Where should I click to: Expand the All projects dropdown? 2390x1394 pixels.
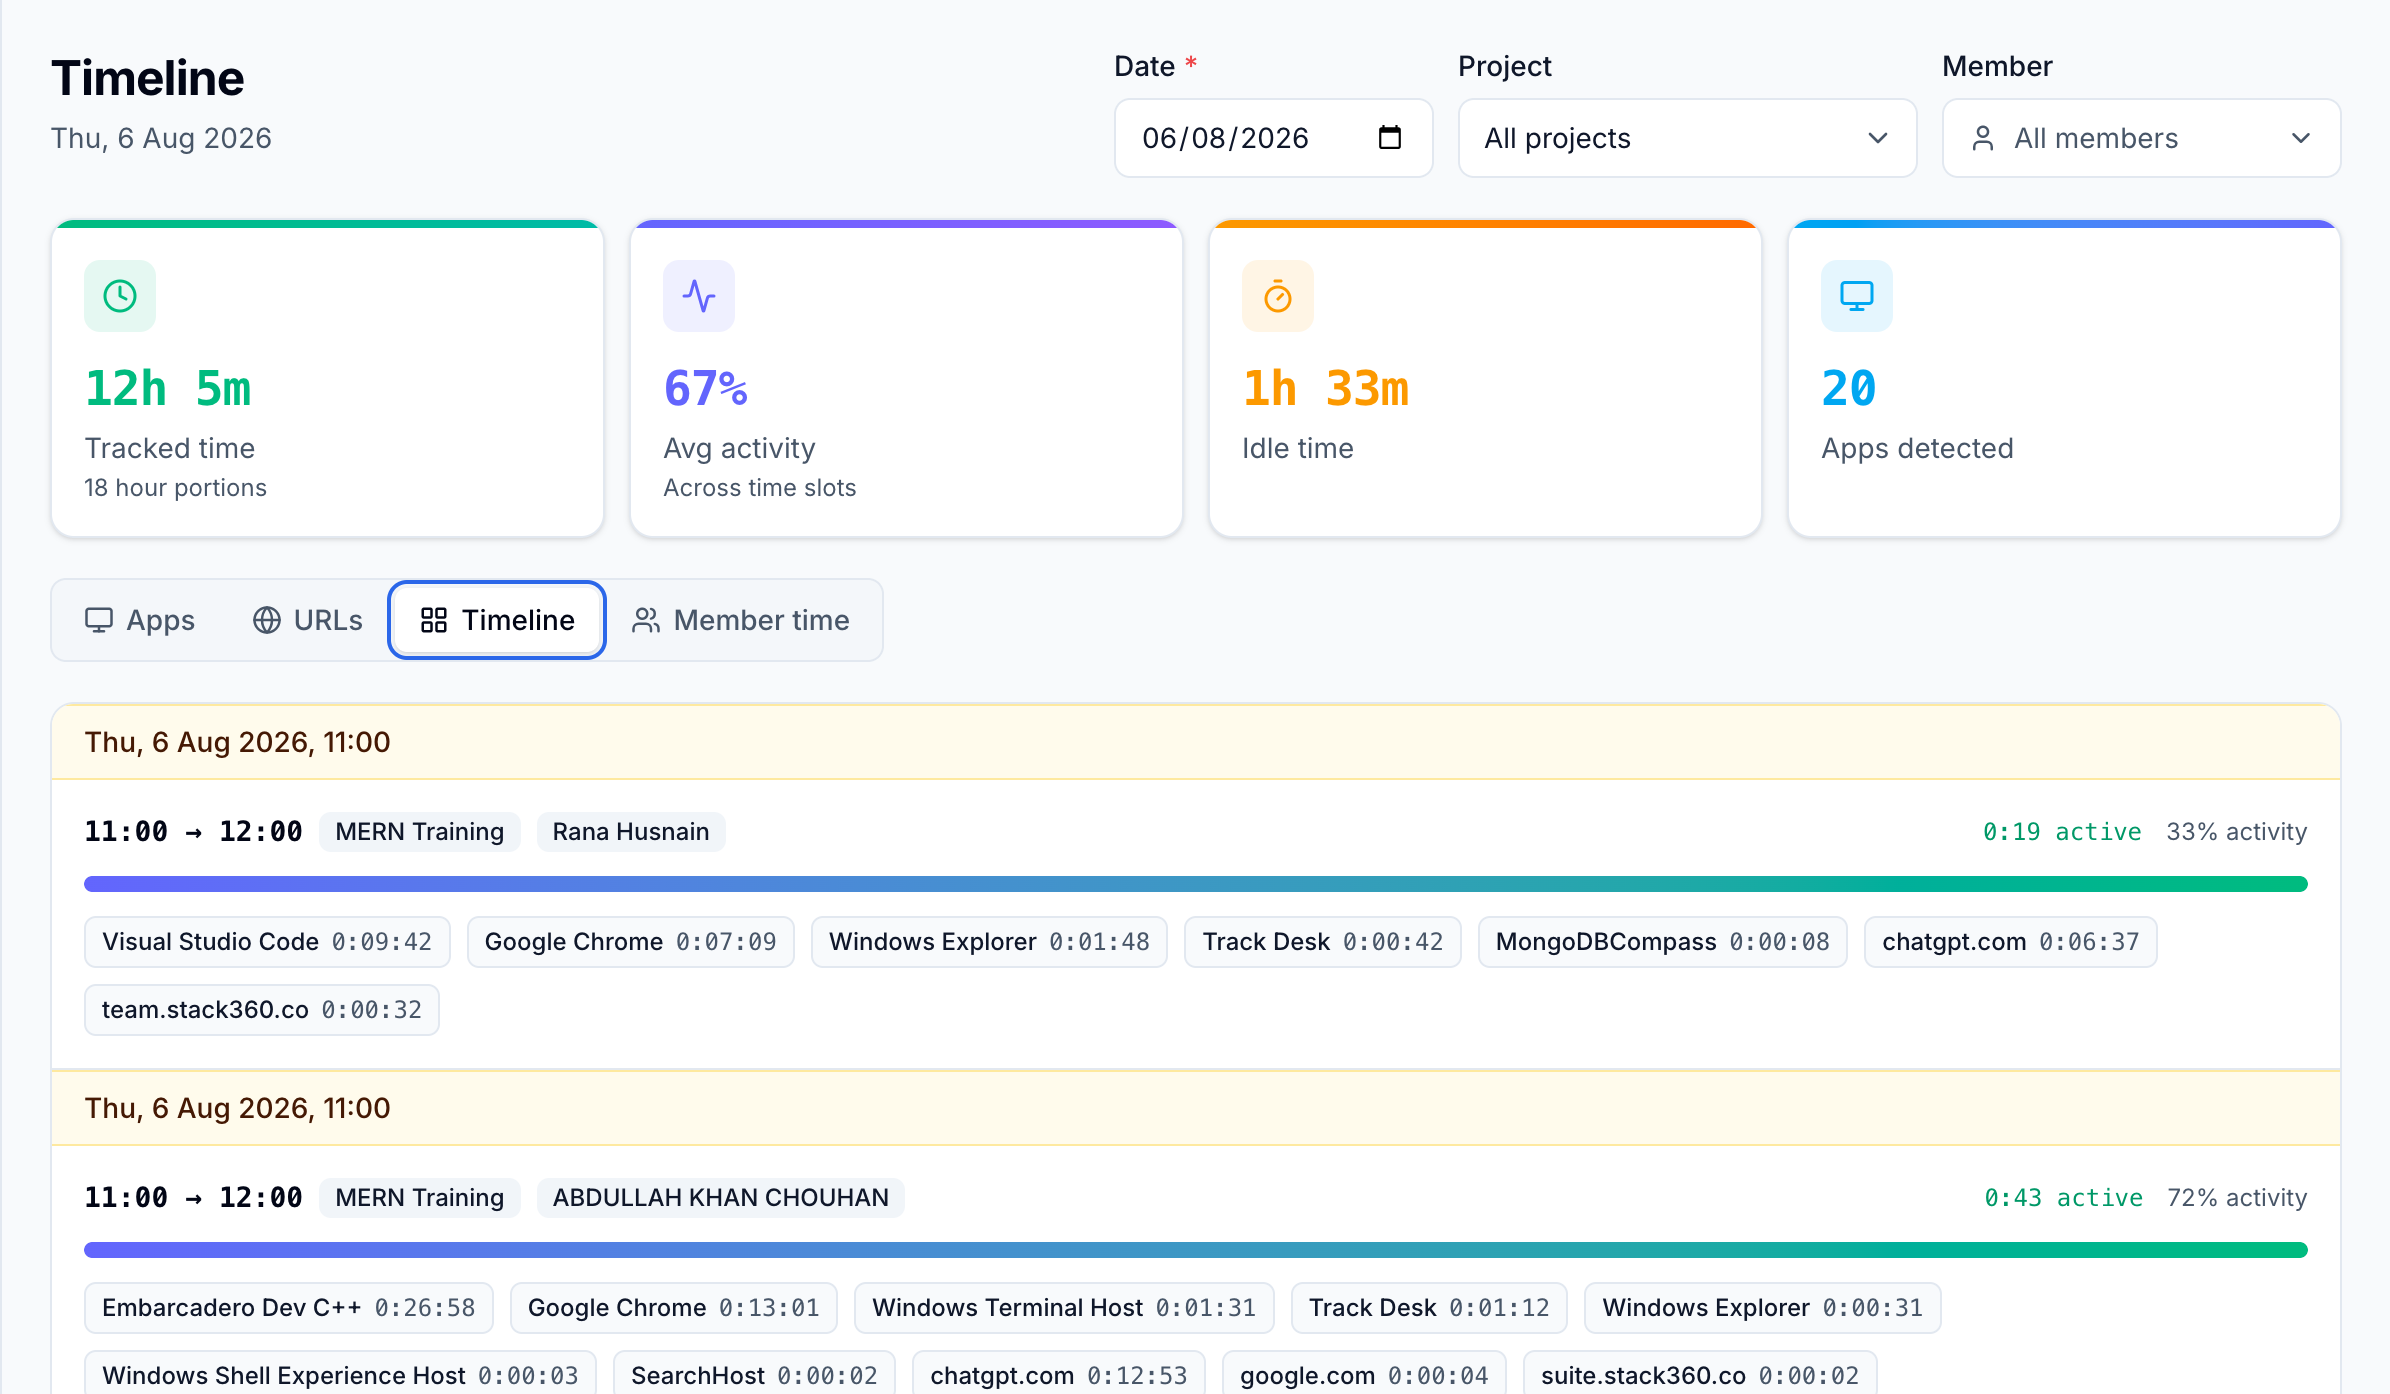1687,138
